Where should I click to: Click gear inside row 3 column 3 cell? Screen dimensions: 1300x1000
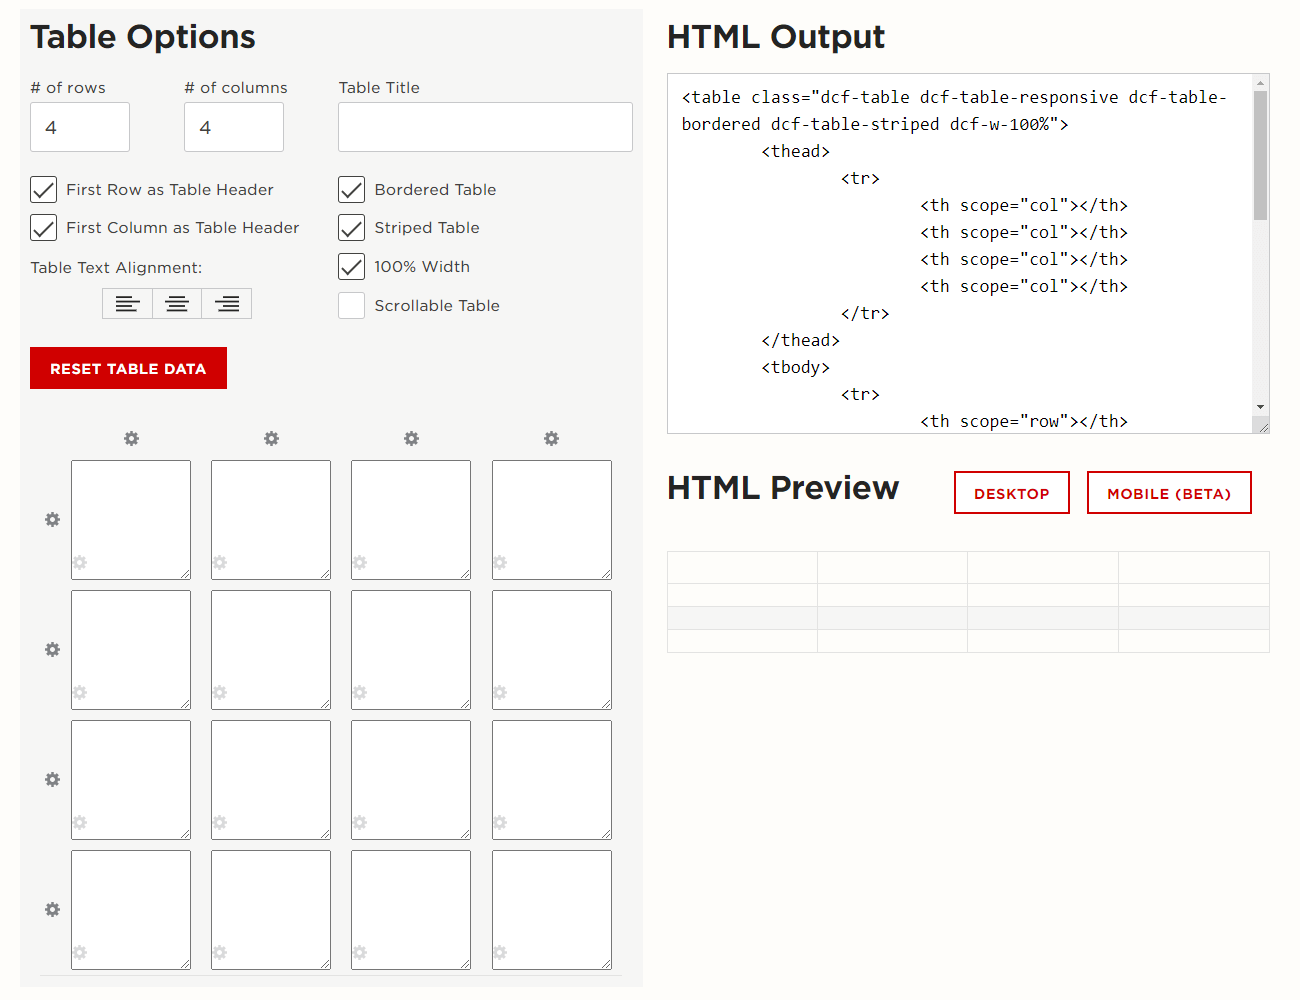[x=360, y=823]
